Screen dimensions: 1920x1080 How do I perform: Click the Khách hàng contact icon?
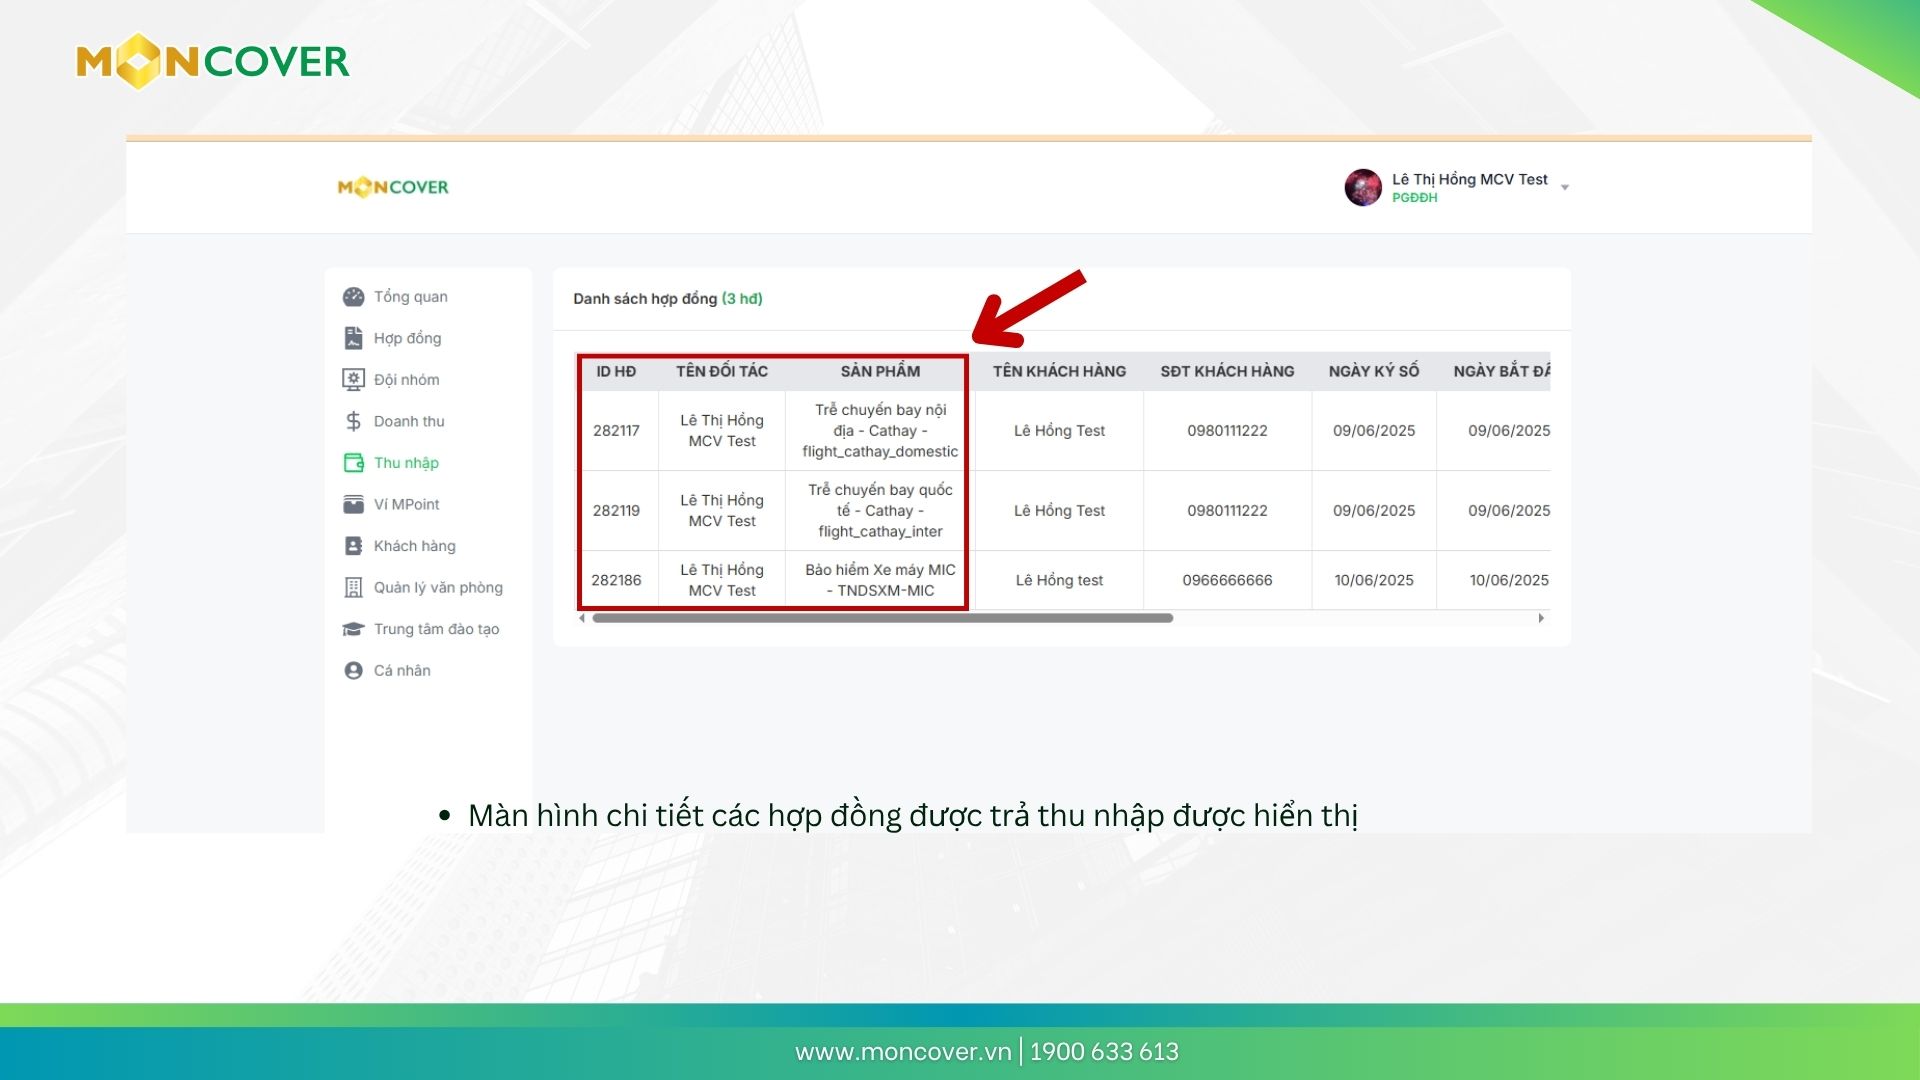click(x=353, y=546)
